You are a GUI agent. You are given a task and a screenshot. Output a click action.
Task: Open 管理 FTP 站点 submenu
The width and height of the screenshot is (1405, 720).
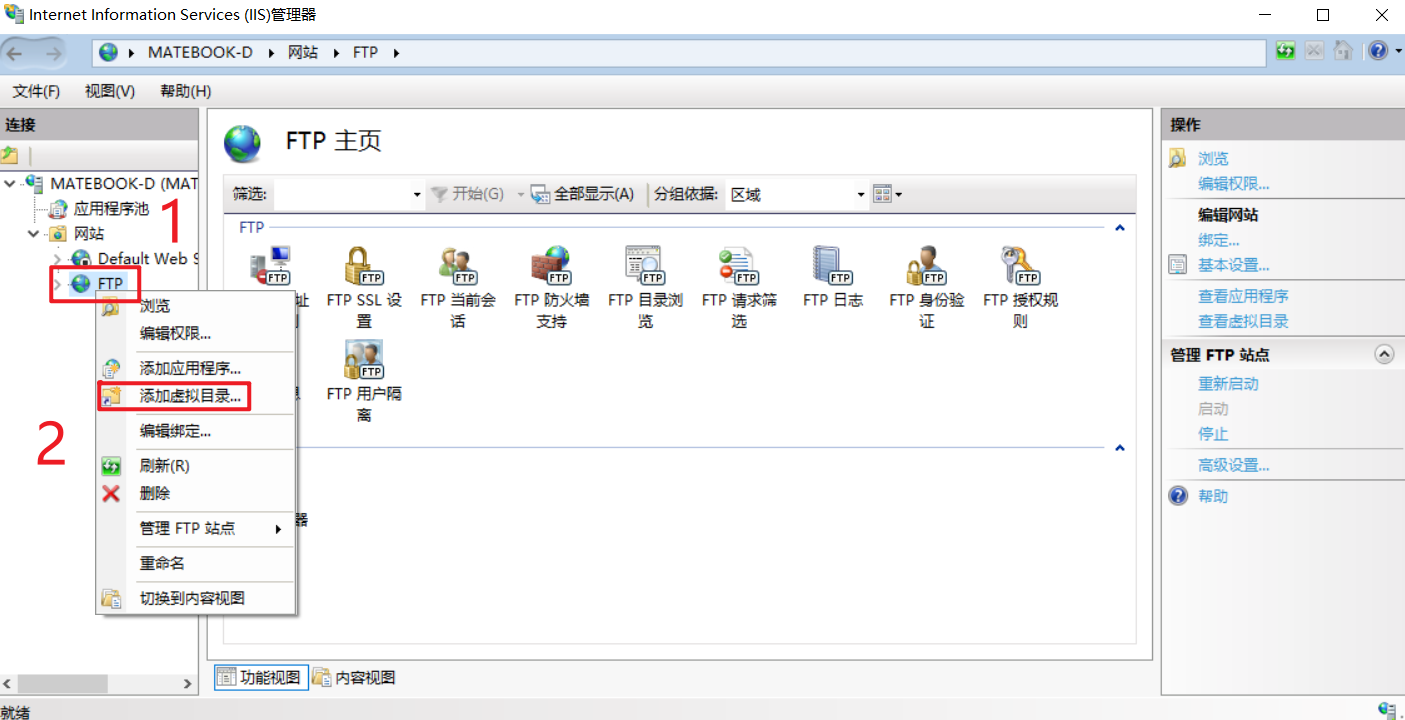pos(196,528)
